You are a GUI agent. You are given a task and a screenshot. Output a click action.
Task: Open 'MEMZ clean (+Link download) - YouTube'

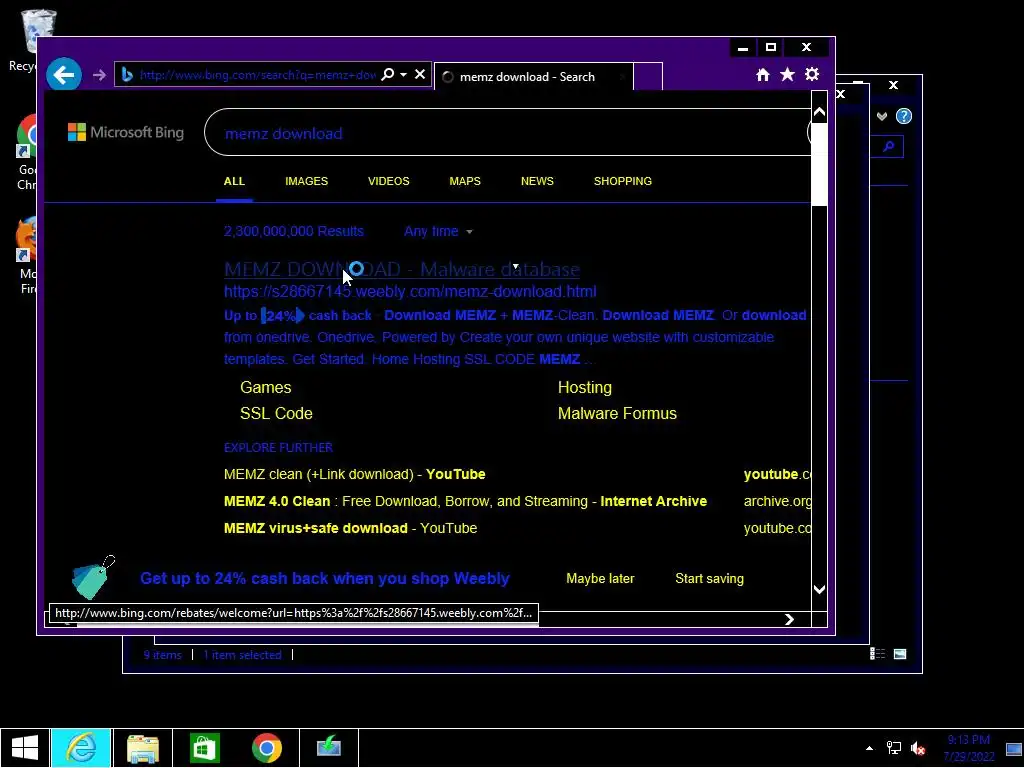tap(355, 474)
